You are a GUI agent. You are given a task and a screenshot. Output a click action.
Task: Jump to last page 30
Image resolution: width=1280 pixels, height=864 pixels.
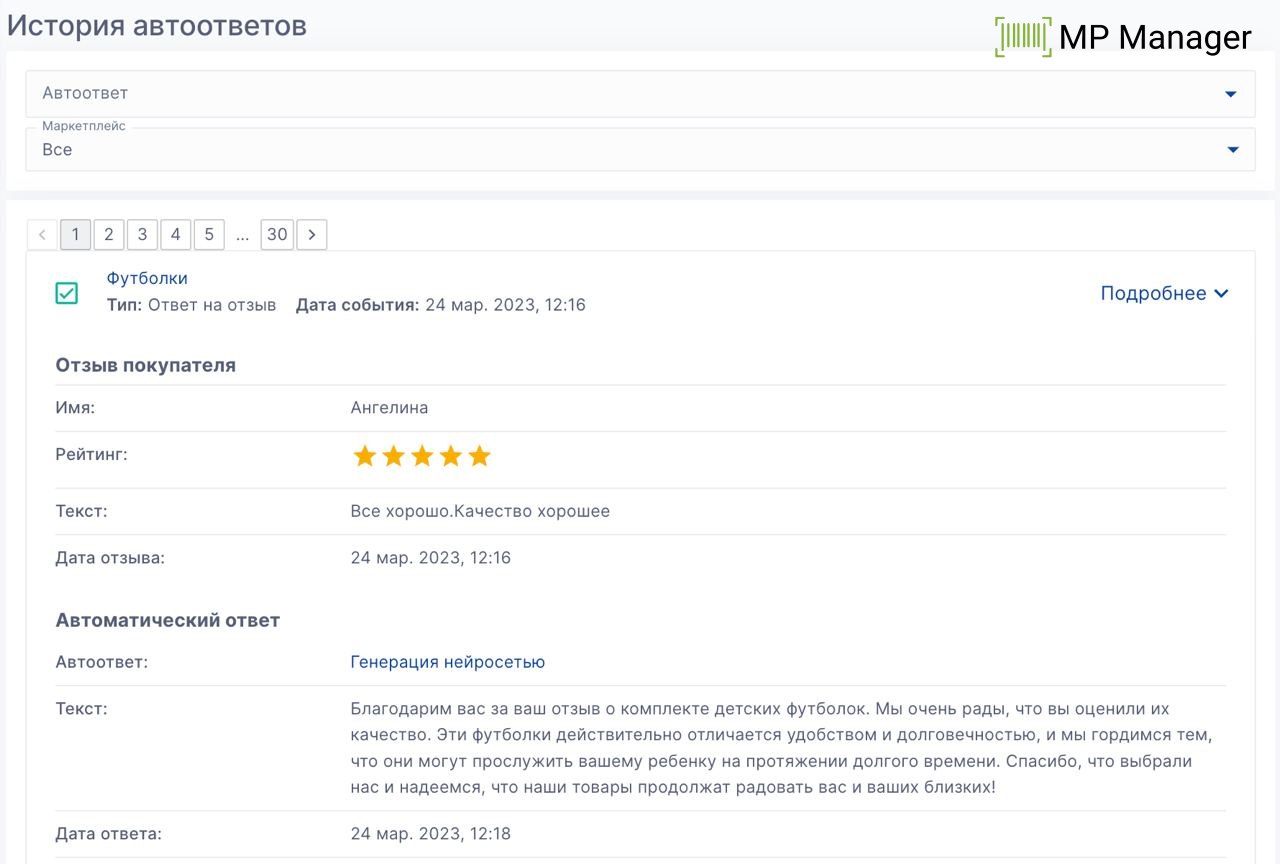pos(277,235)
